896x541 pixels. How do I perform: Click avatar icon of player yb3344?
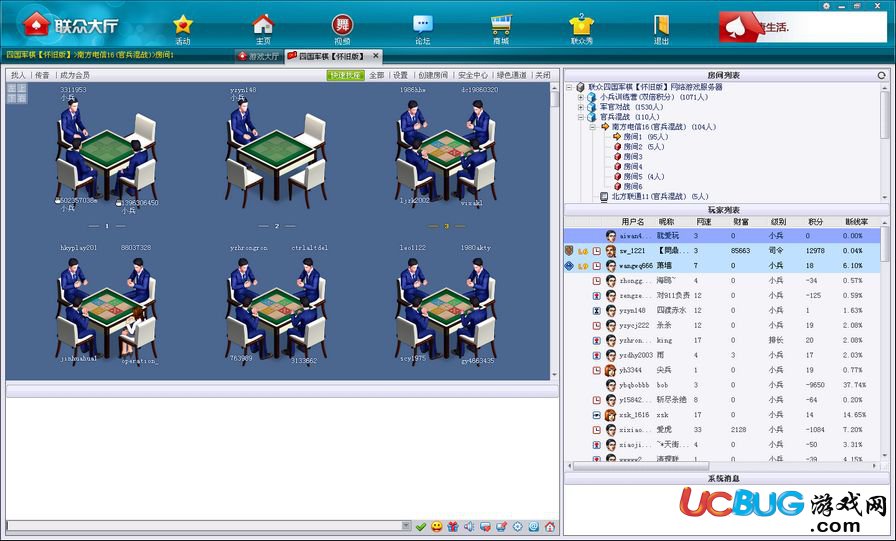[610, 370]
